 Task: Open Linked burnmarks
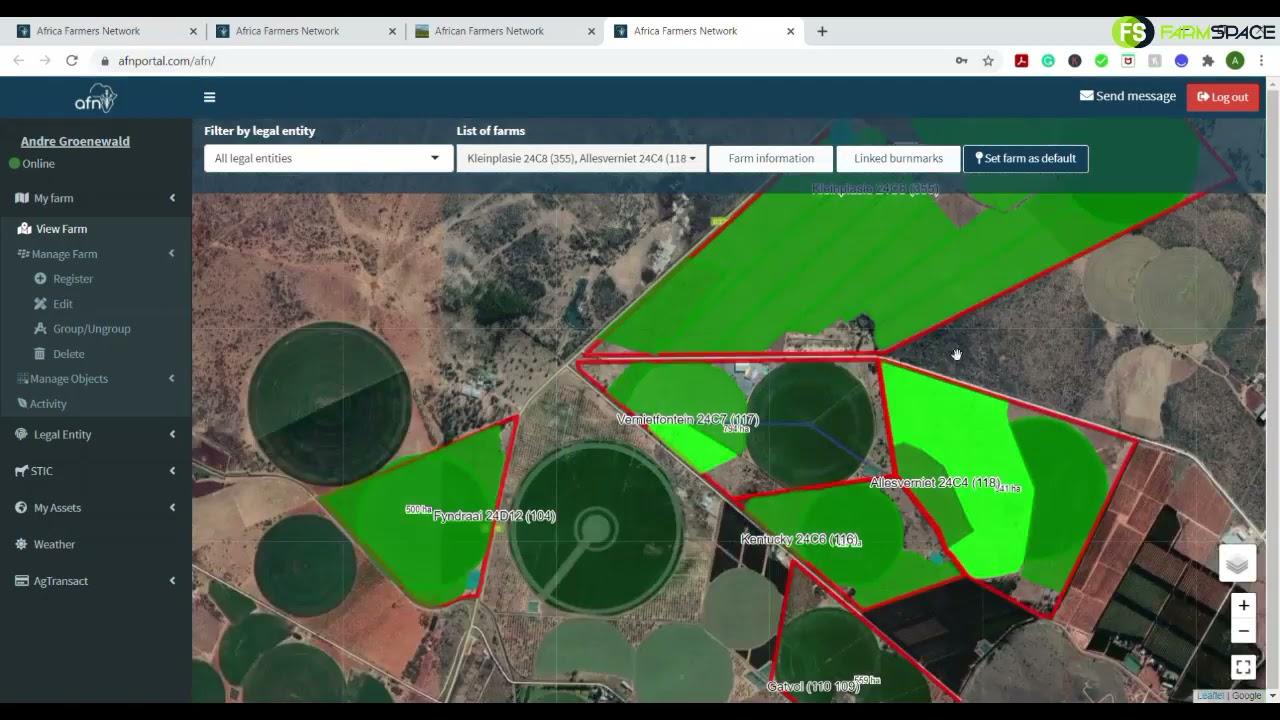coord(898,158)
